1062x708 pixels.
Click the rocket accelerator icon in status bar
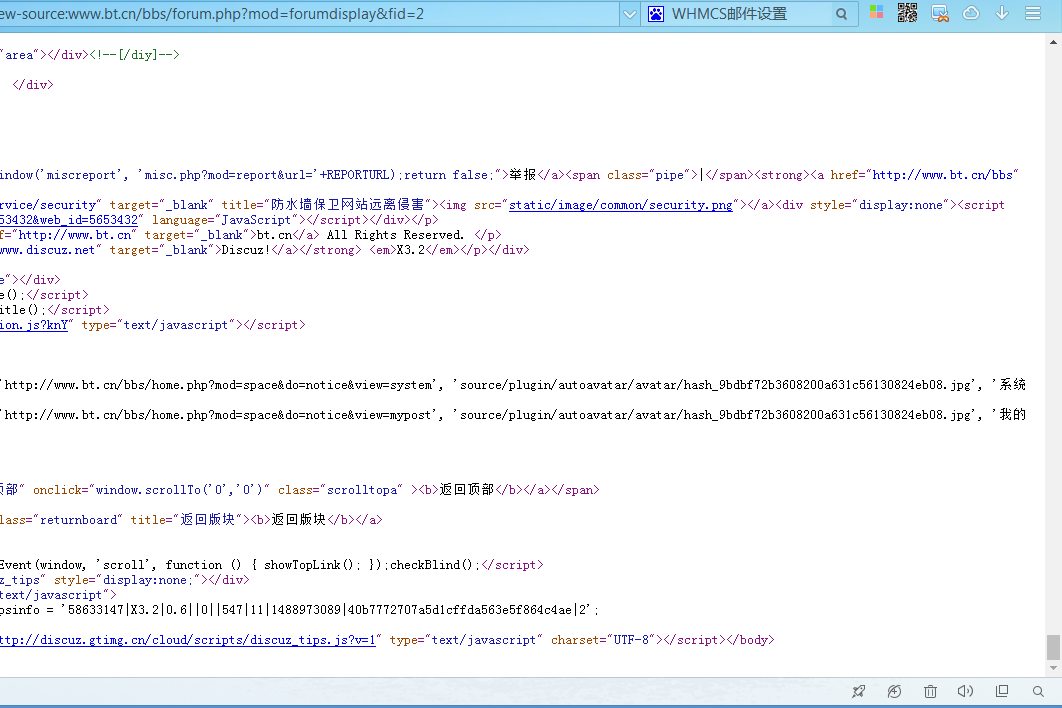pyautogui.click(x=859, y=691)
